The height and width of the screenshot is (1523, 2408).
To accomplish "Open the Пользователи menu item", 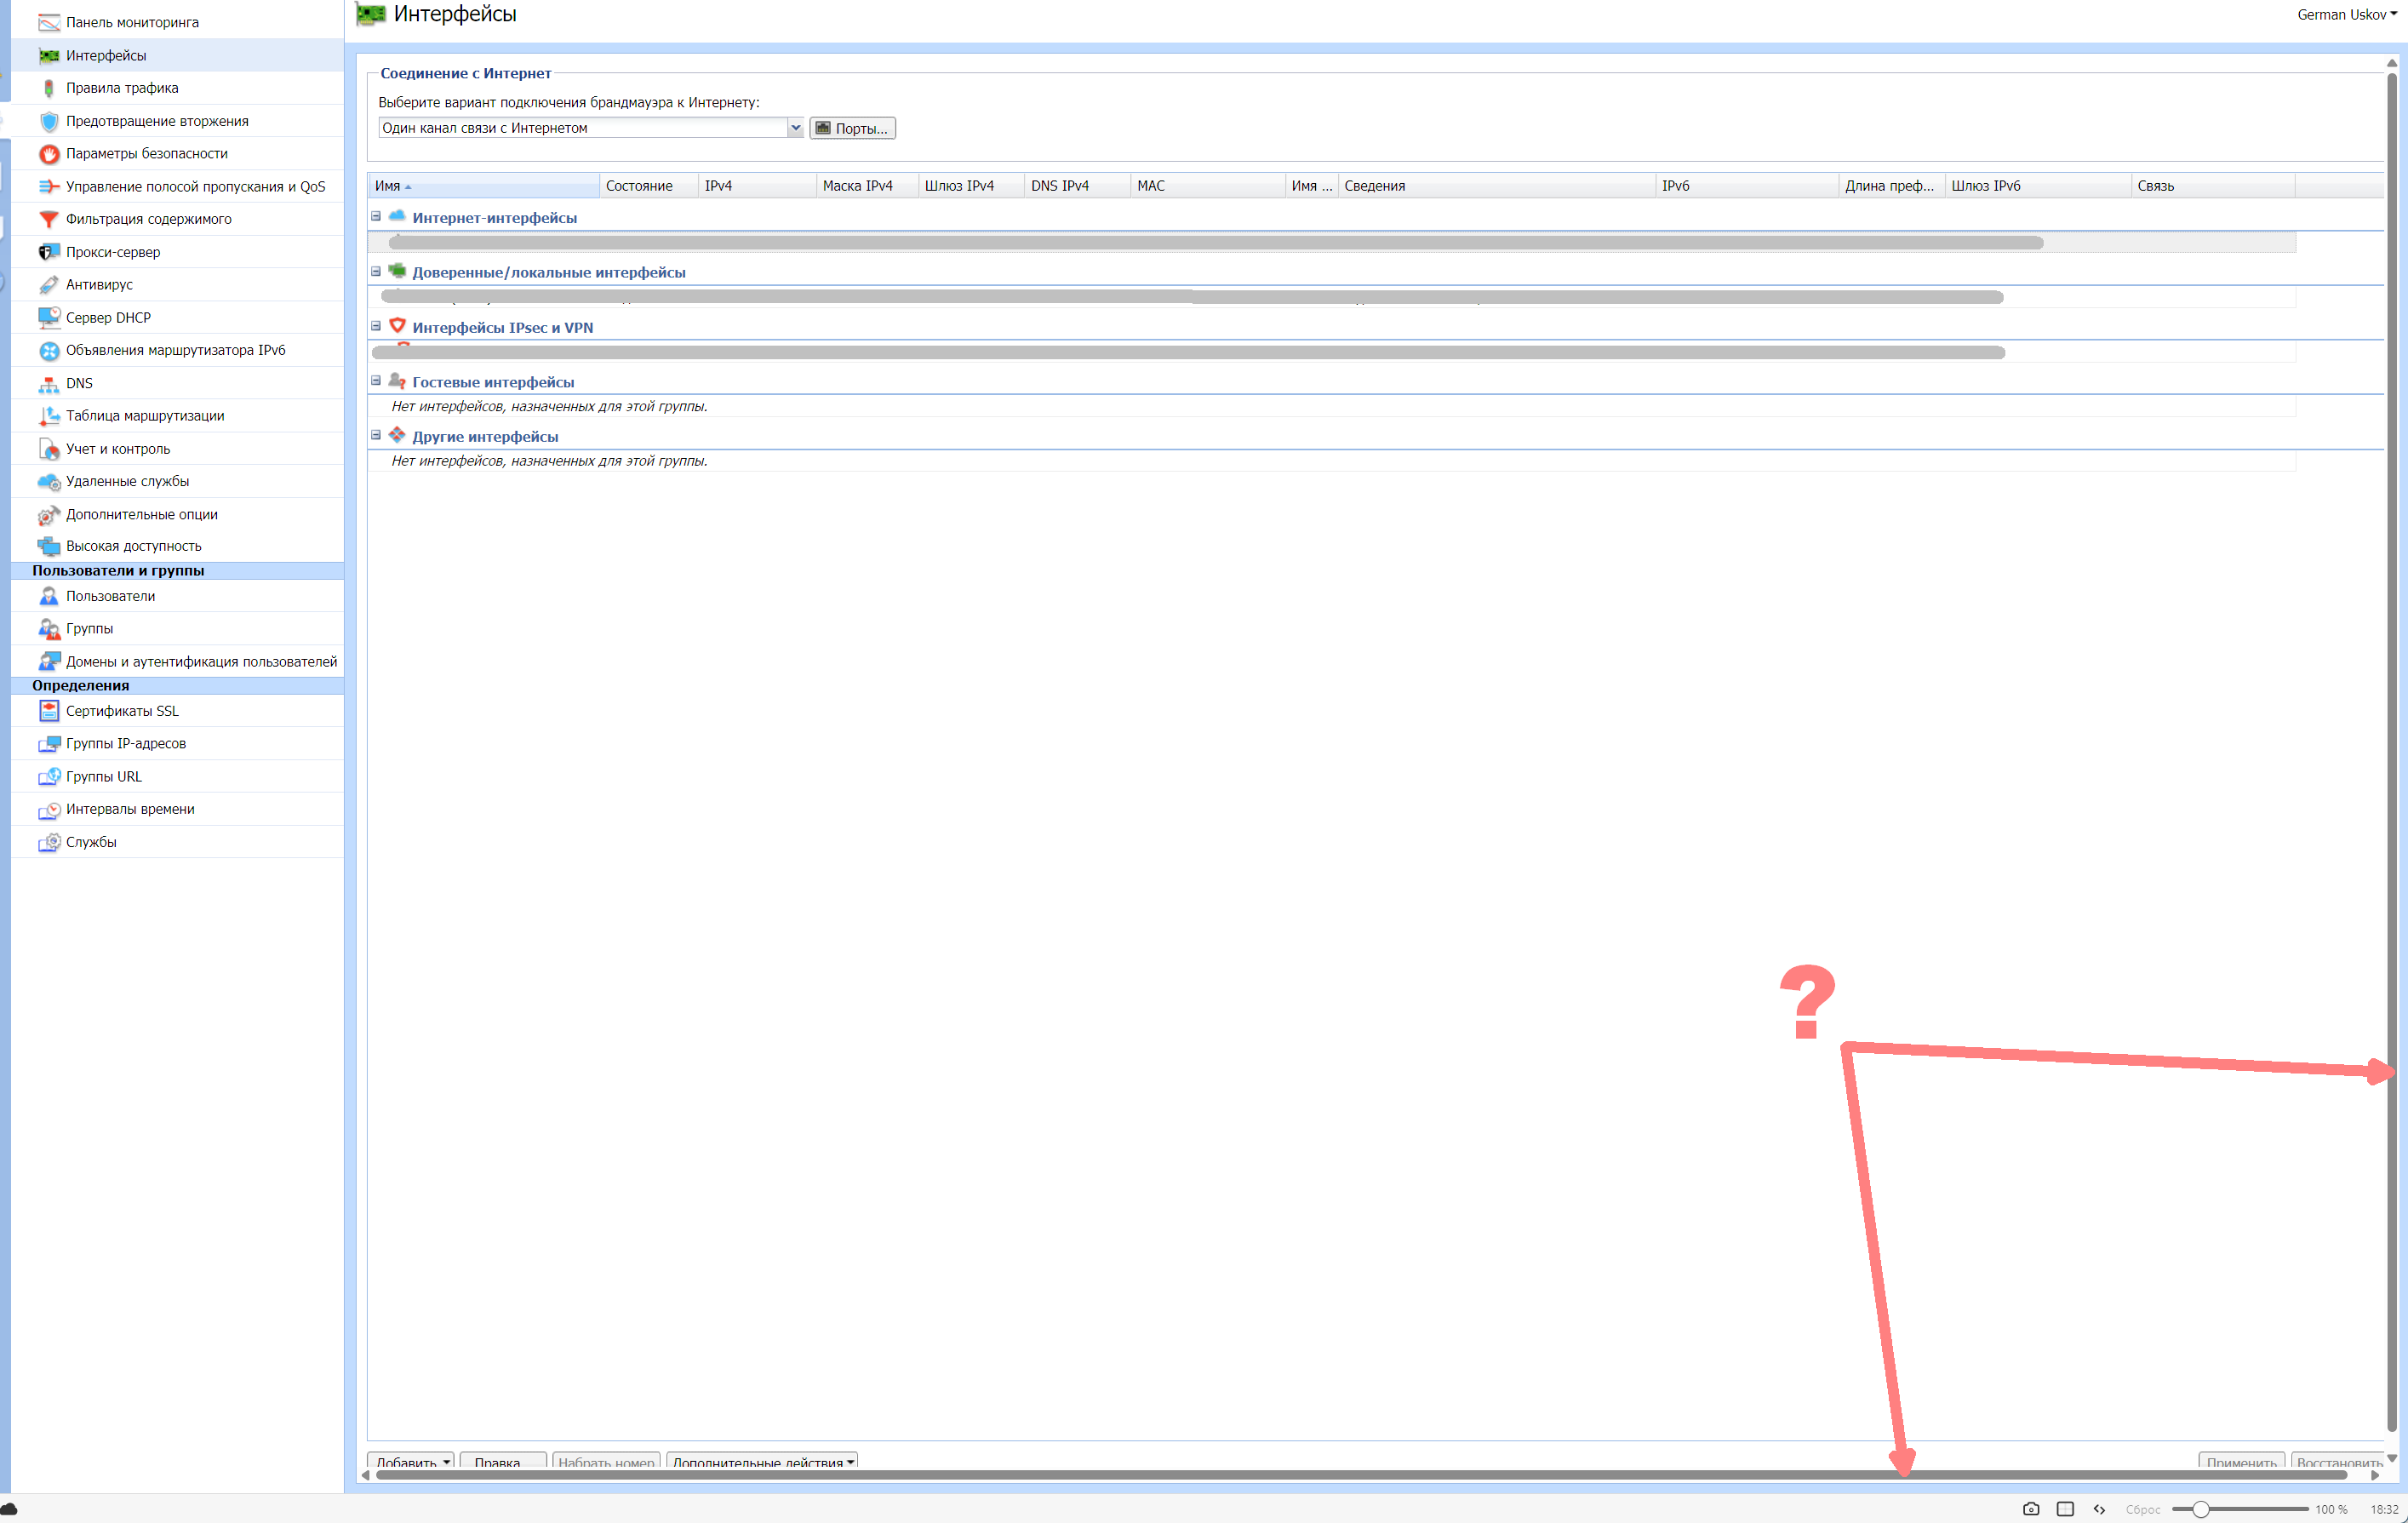I will pyautogui.click(x=110, y=596).
